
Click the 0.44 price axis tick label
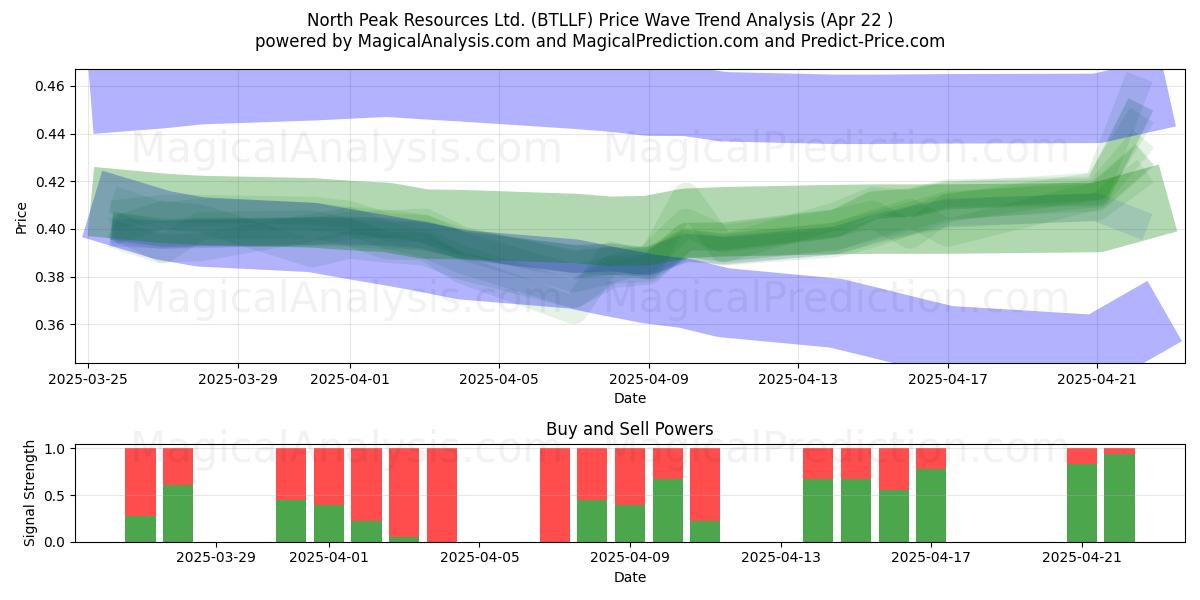click(x=52, y=134)
